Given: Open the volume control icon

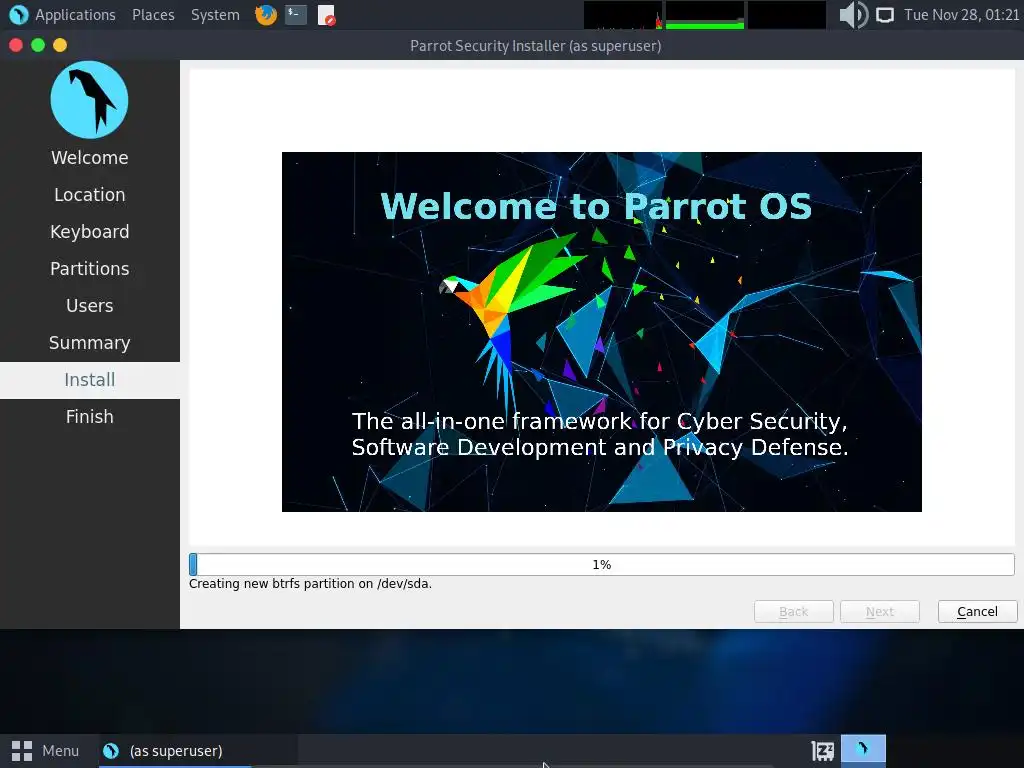Looking at the screenshot, I should [x=853, y=14].
